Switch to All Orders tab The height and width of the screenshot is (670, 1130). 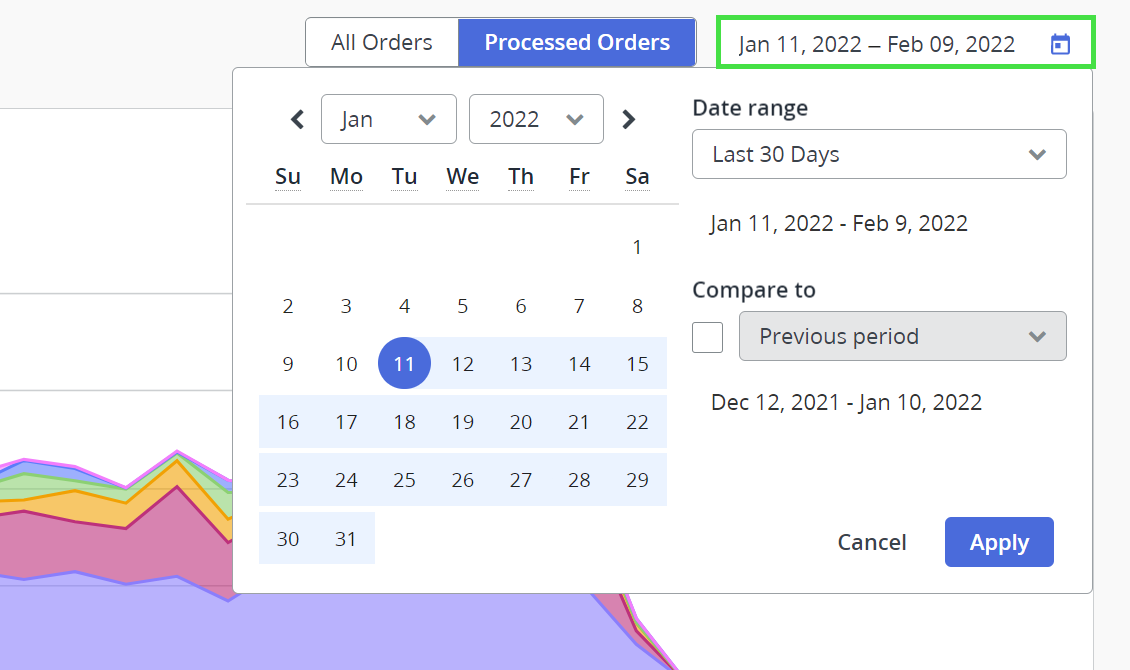coord(382,43)
